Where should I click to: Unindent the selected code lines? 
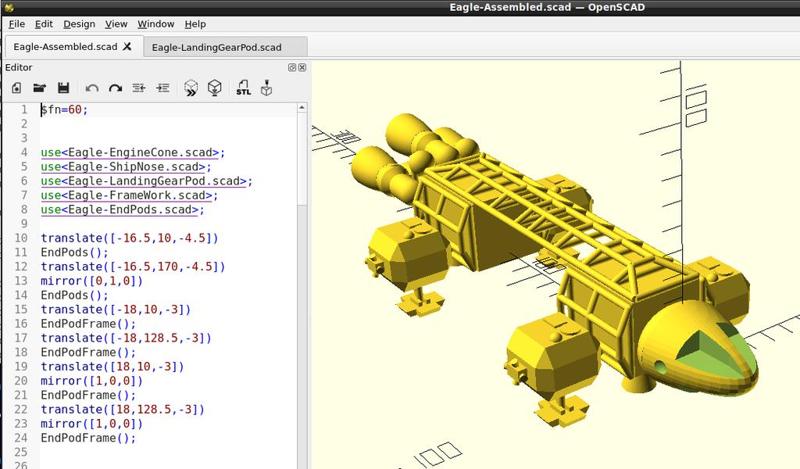click(x=139, y=89)
